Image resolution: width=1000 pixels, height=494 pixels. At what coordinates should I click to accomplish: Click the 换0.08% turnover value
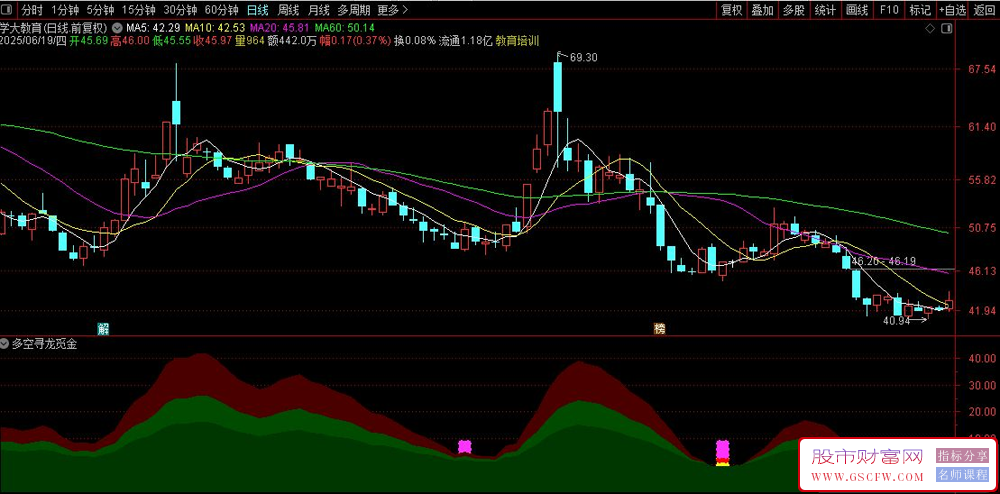[x=415, y=40]
